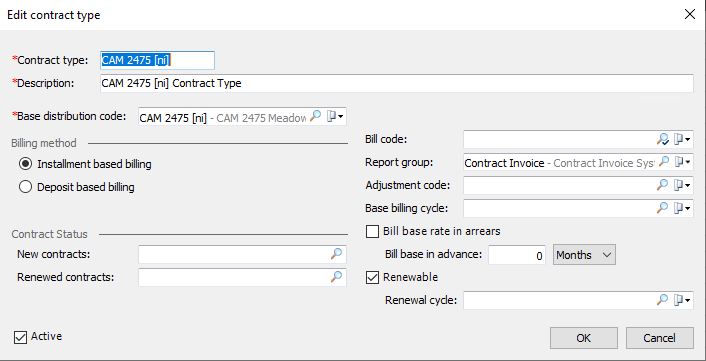Screen dimensions: 706x361
Task: Click into the Contract type field
Action: tap(158, 60)
